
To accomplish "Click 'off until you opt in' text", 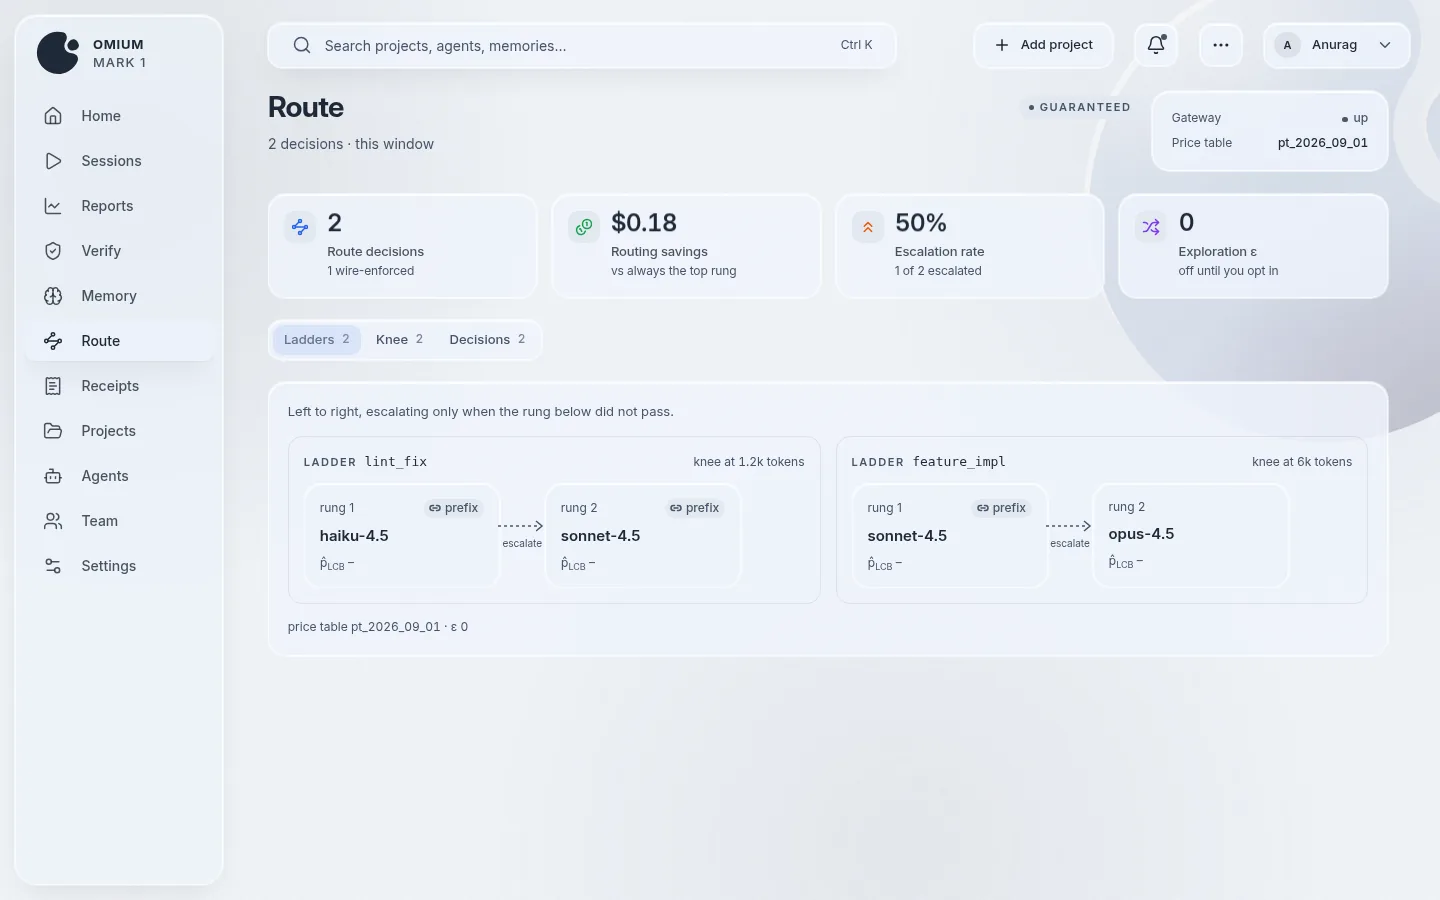I will click(x=1228, y=271).
